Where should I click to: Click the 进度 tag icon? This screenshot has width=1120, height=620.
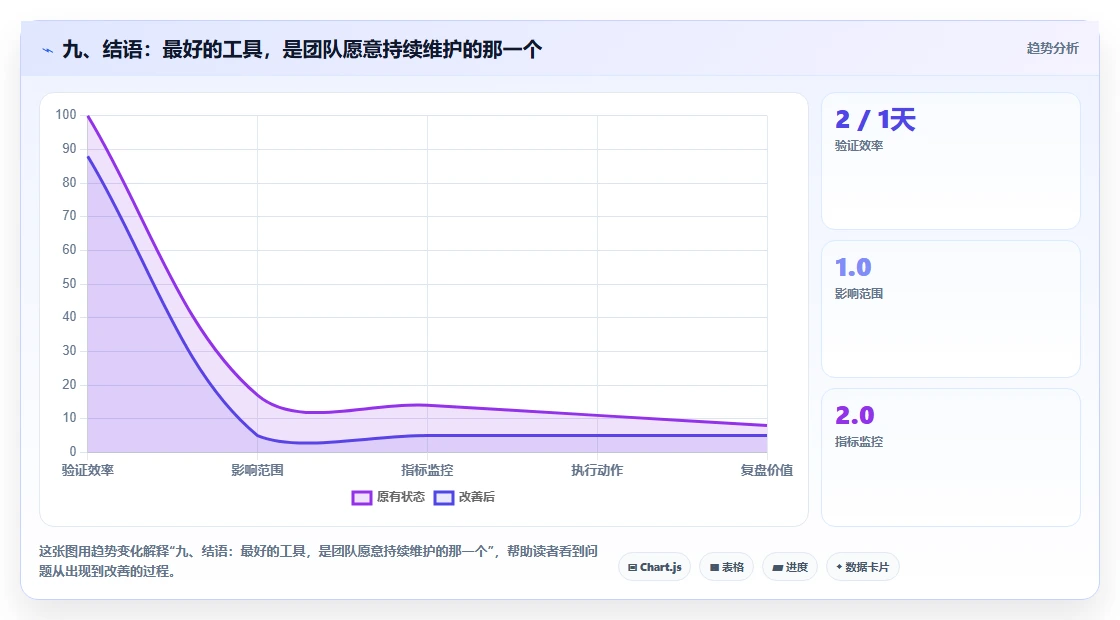[x=778, y=568]
